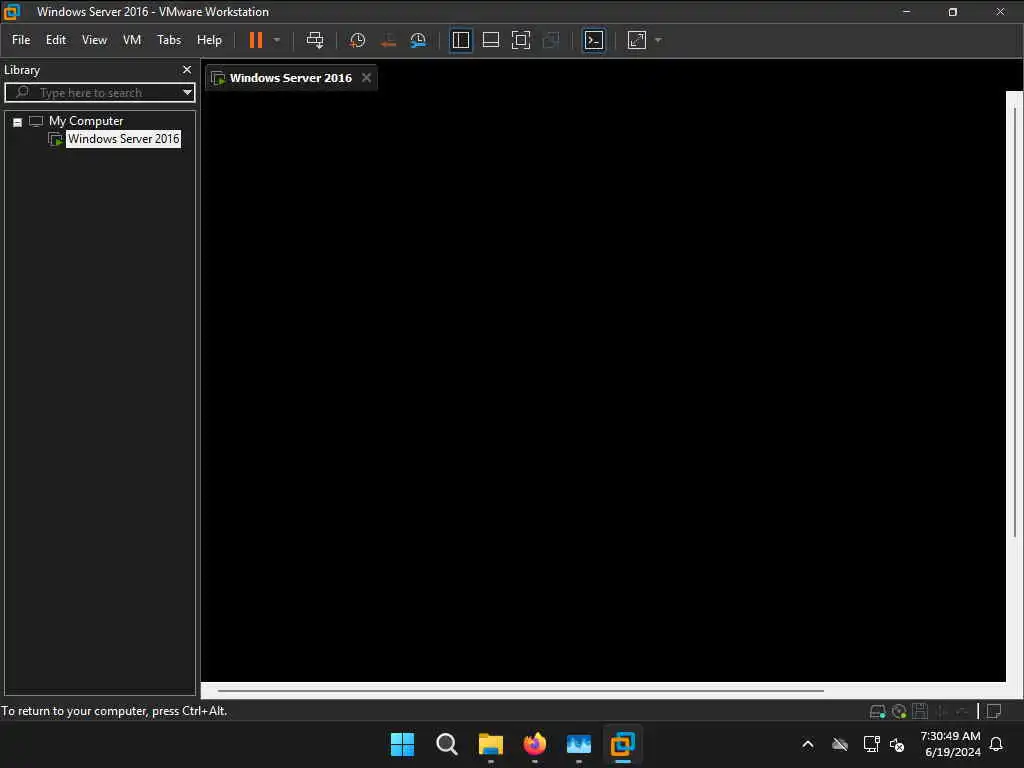The width and height of the screenshot is (1024, 768).
Task: Close the Windows Server 2016 tab
Action: (x=366, y=78)
